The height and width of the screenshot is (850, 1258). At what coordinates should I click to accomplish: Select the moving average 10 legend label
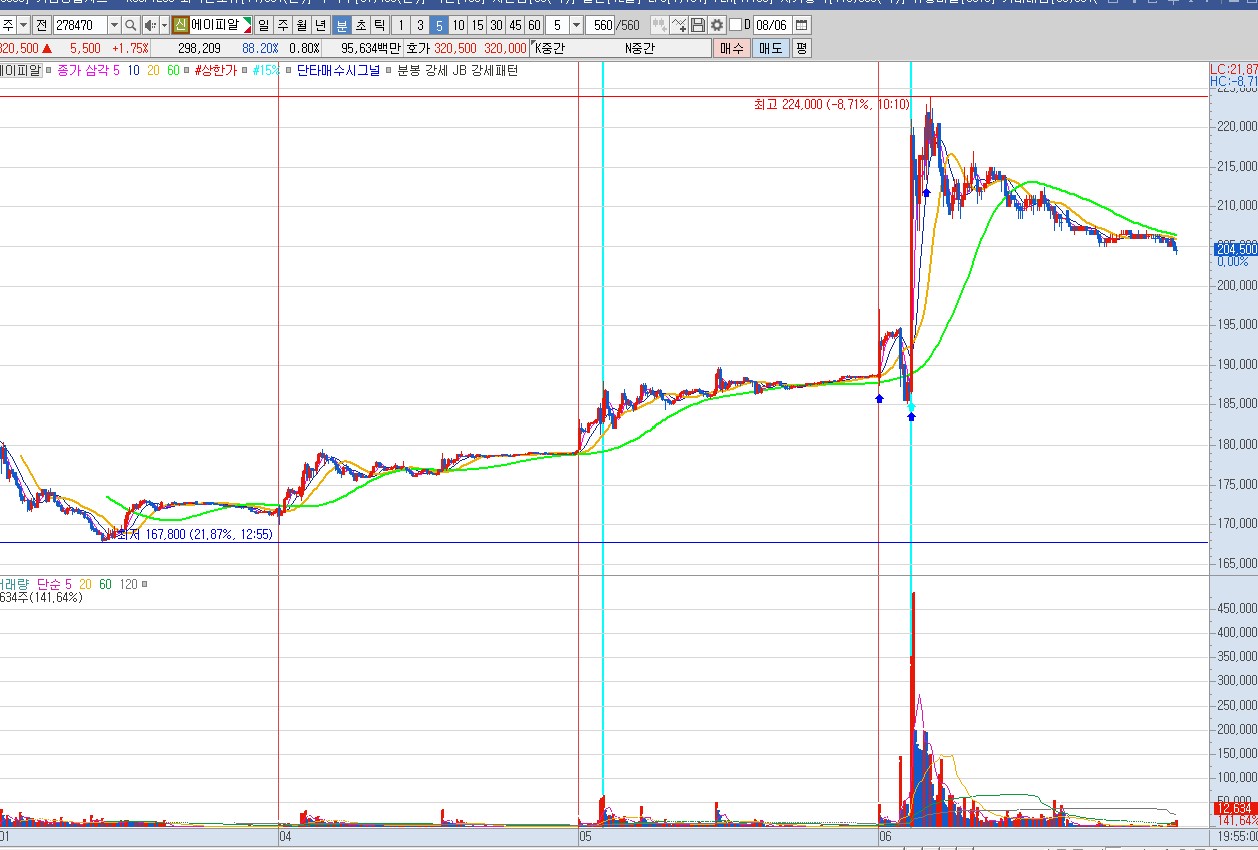pos(133,71)
